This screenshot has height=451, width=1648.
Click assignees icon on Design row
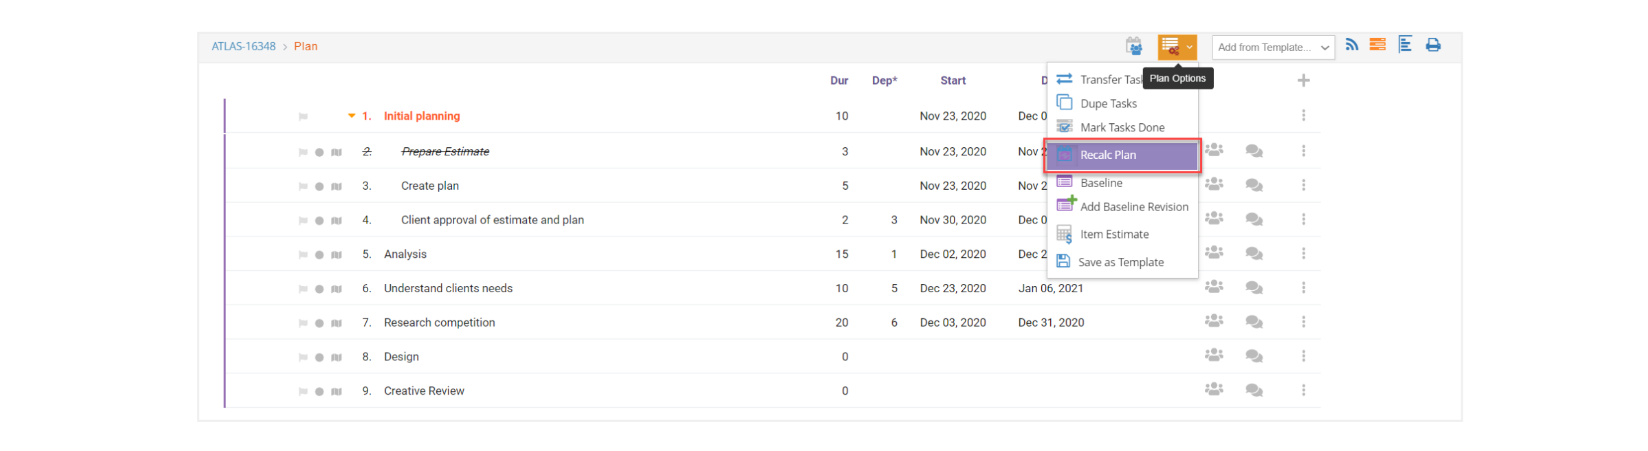(1214, 356)
